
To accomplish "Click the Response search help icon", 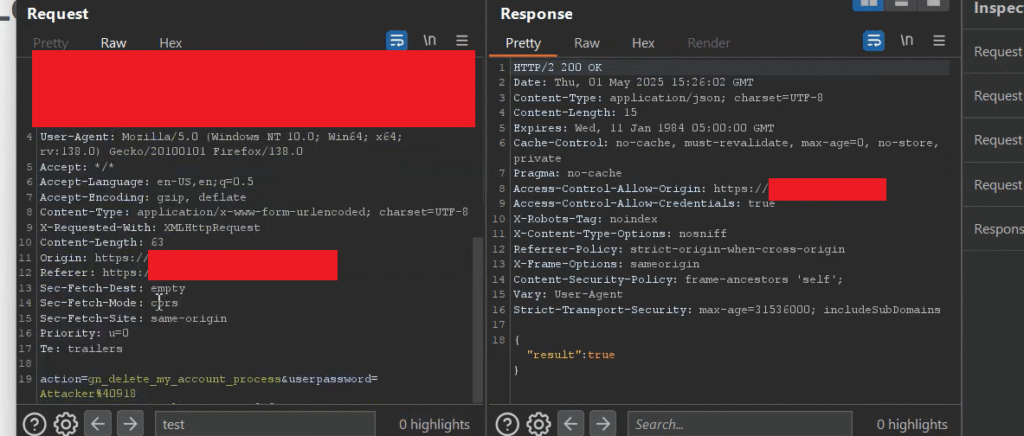I will click(x=507, y=424).
